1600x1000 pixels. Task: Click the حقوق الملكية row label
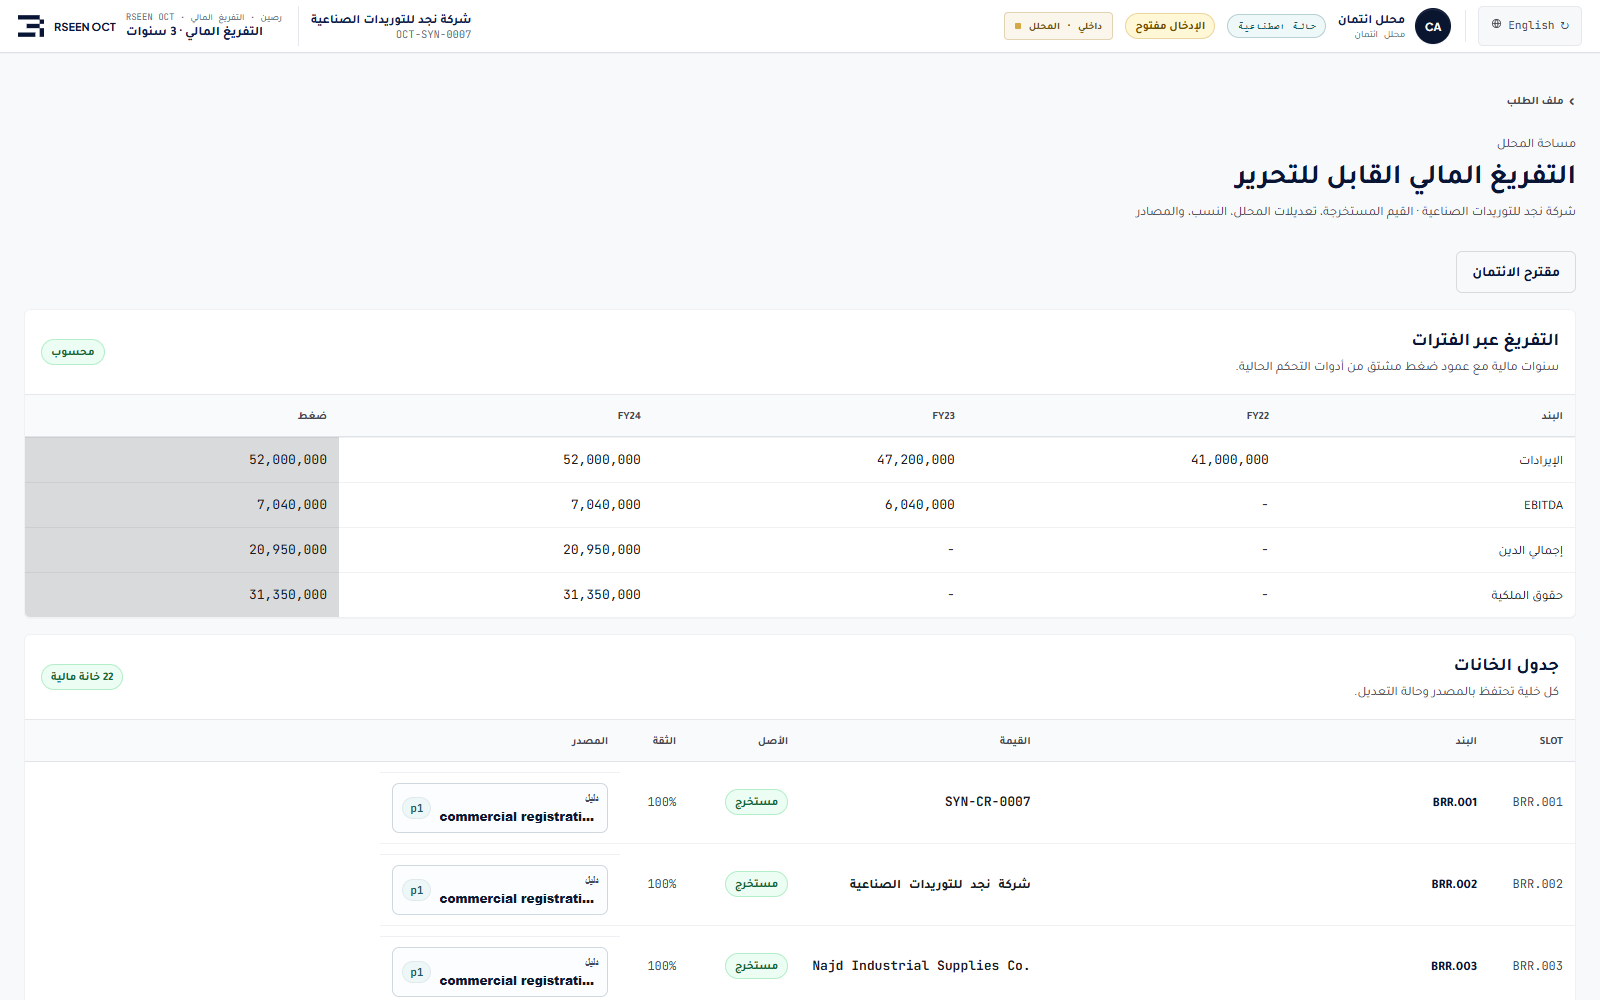[x=1526, y=595]
